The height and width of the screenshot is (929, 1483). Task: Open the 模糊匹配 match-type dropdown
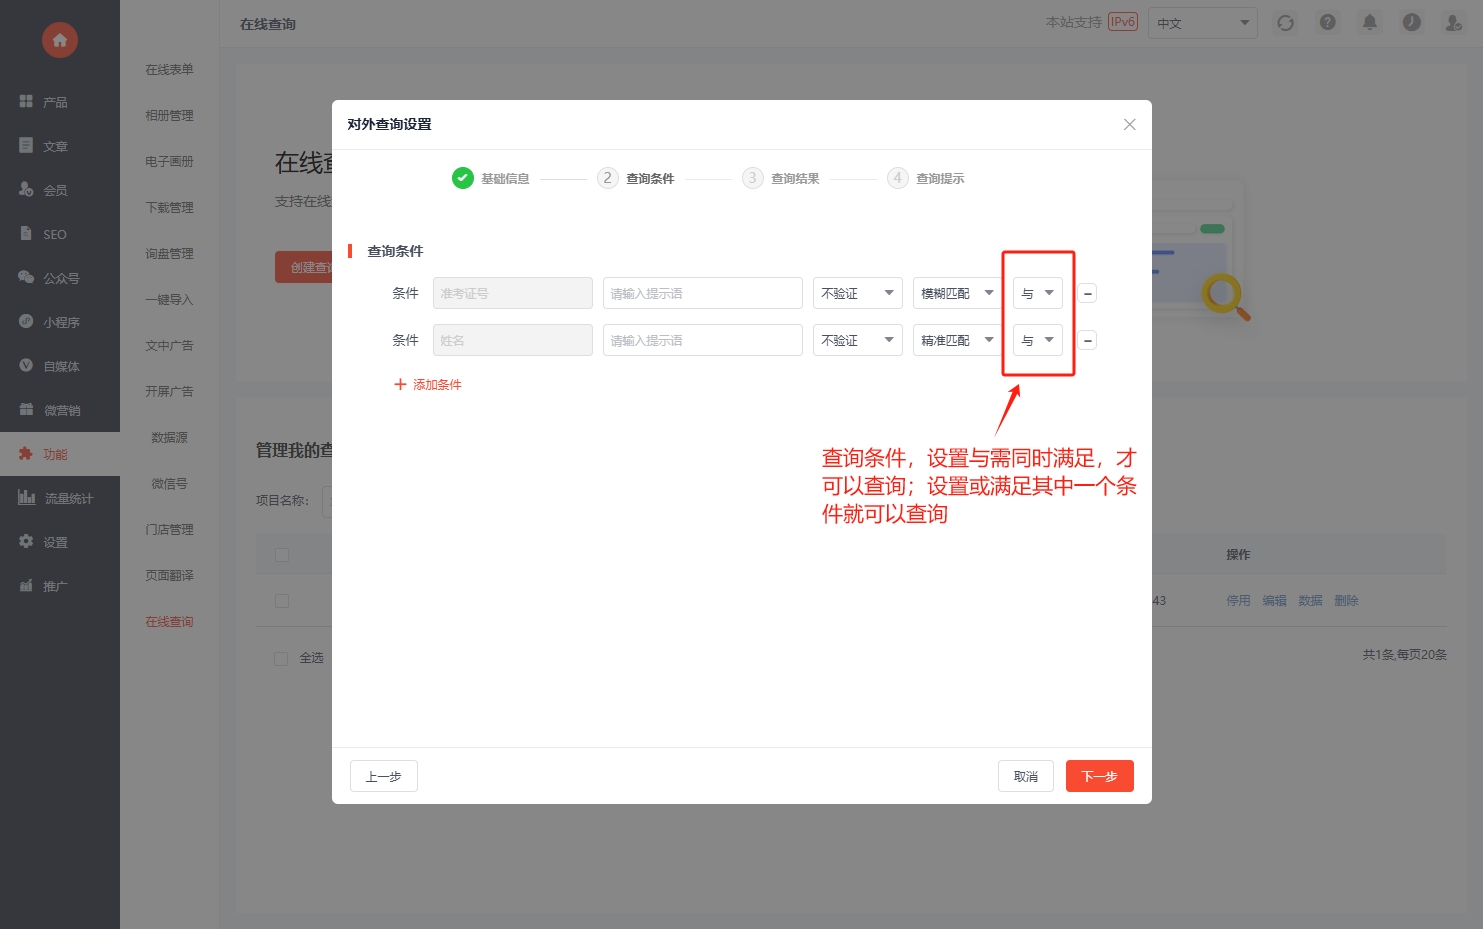pos(957,294)
